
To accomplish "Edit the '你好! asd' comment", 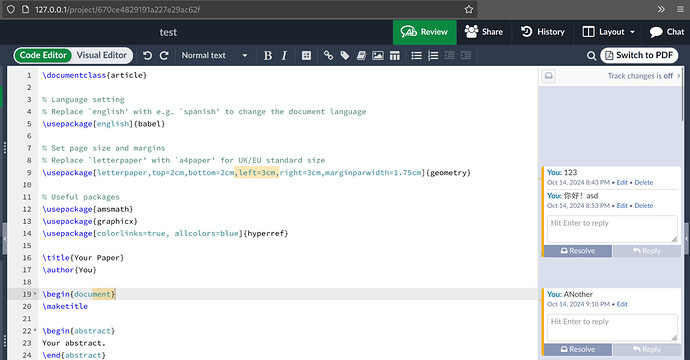I will [622, 206].
